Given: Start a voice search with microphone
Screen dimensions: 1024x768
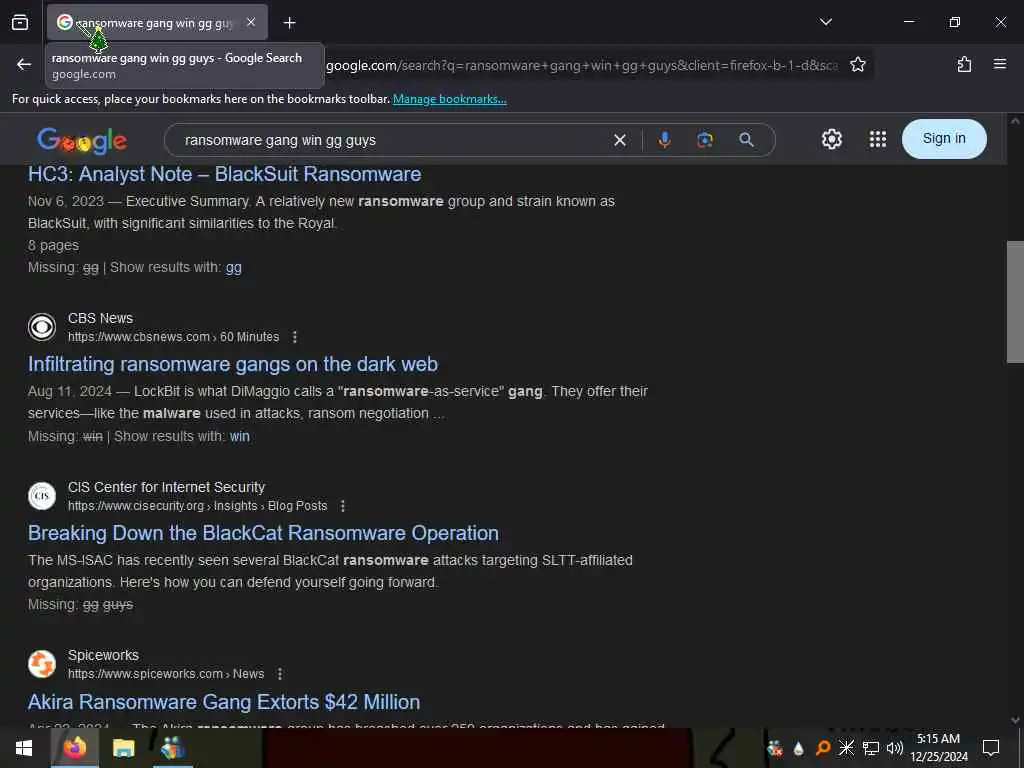Looking at the screenshot, I should coord(664,140).
